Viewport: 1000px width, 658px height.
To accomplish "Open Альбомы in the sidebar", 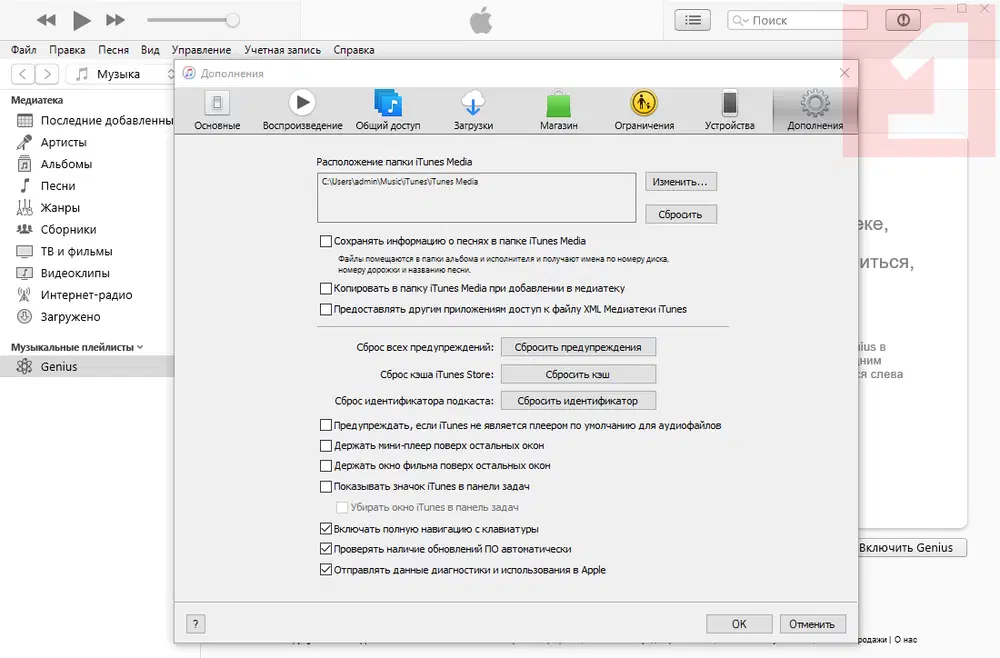I will (87, 164).
